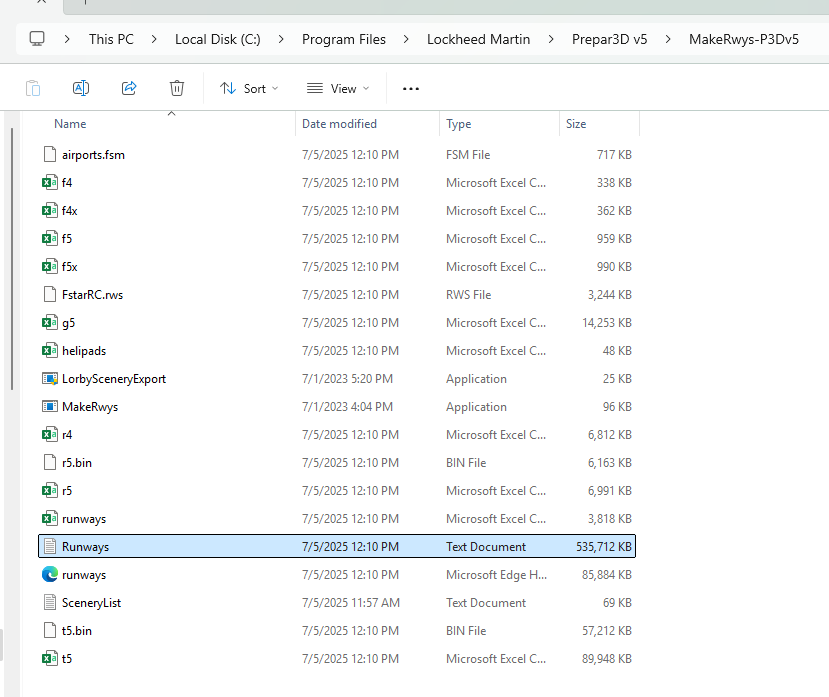The height and width of the screenshot is (697, 829).
Task: Click the 6,812 KB size value
Action: (610, 435)
